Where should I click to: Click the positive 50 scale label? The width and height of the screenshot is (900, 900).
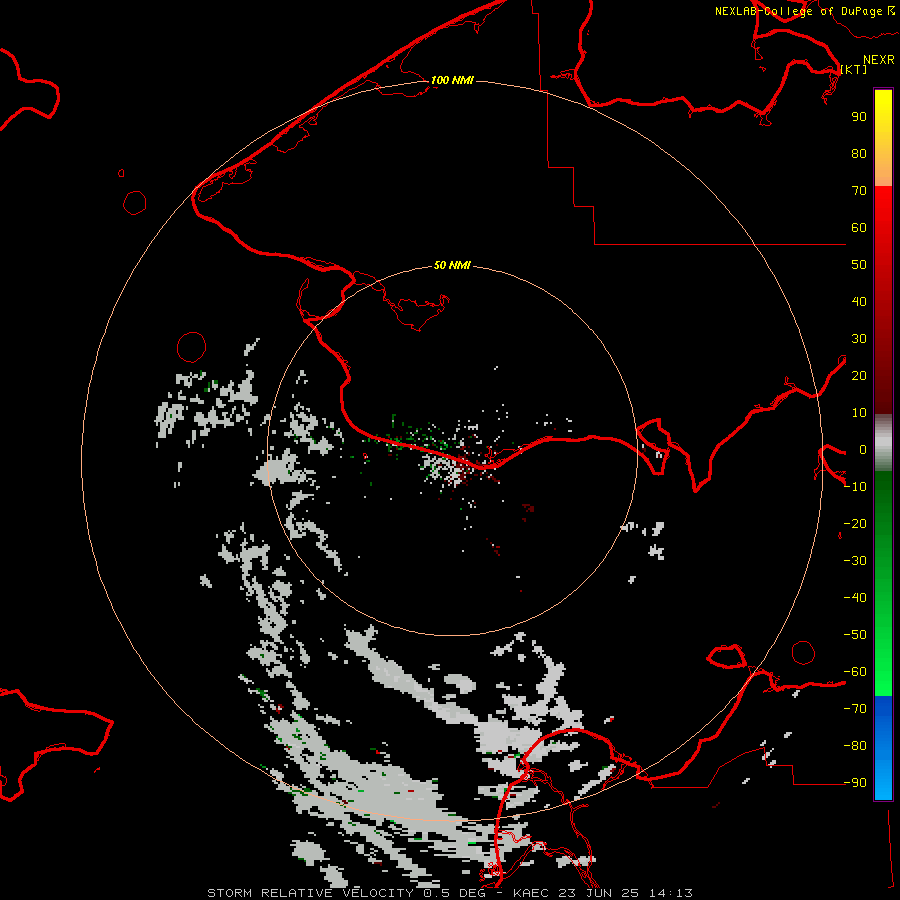[x=859, y=265]
